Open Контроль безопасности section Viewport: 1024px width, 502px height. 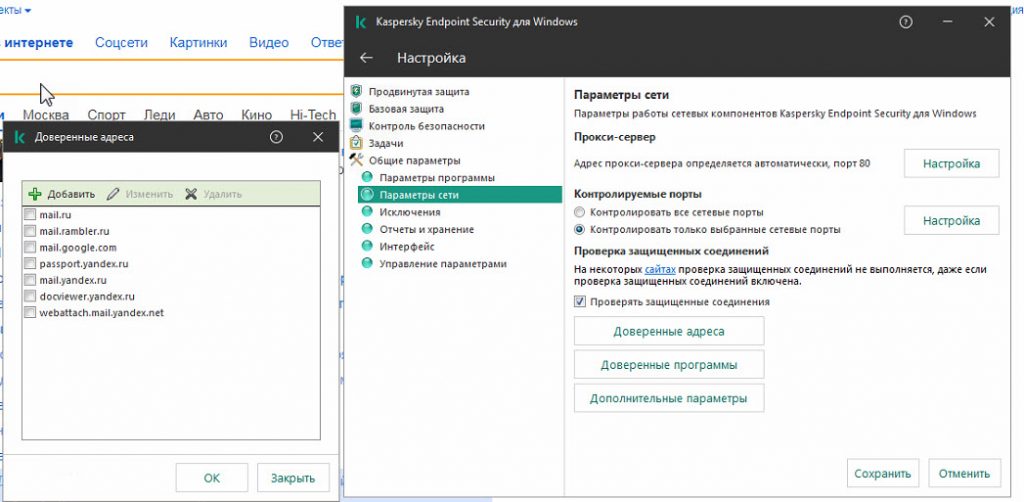pyautogui.click(x=426, y=125)
